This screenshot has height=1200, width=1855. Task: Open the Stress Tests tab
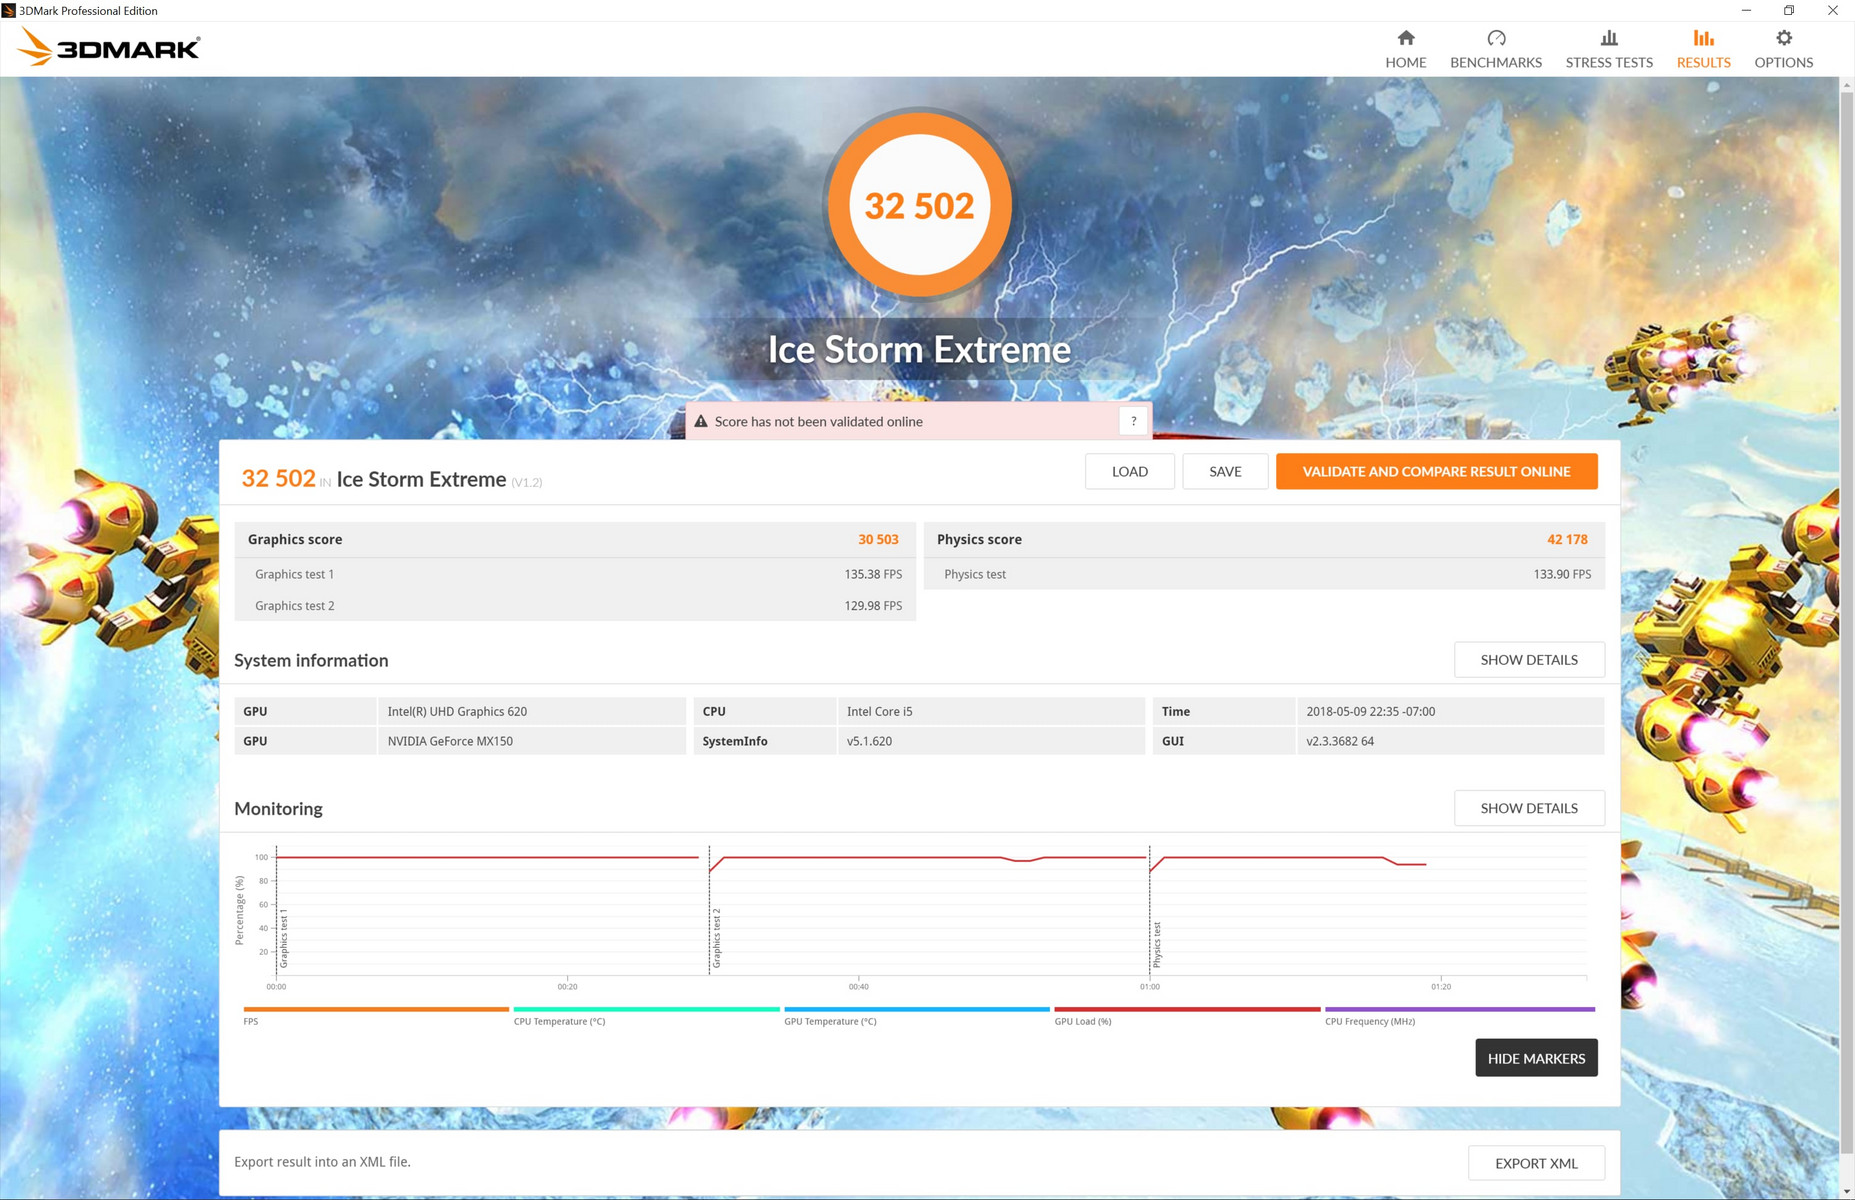coord(1608,49)
